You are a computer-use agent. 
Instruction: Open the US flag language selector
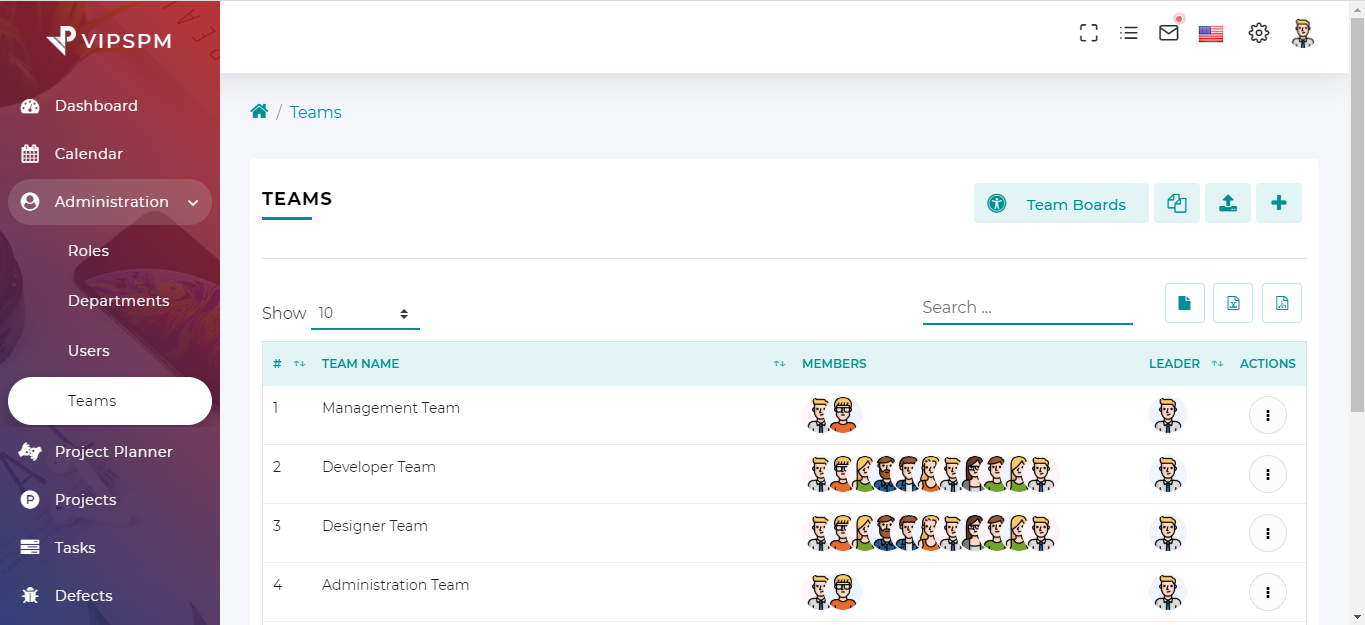click(1211, 34)
